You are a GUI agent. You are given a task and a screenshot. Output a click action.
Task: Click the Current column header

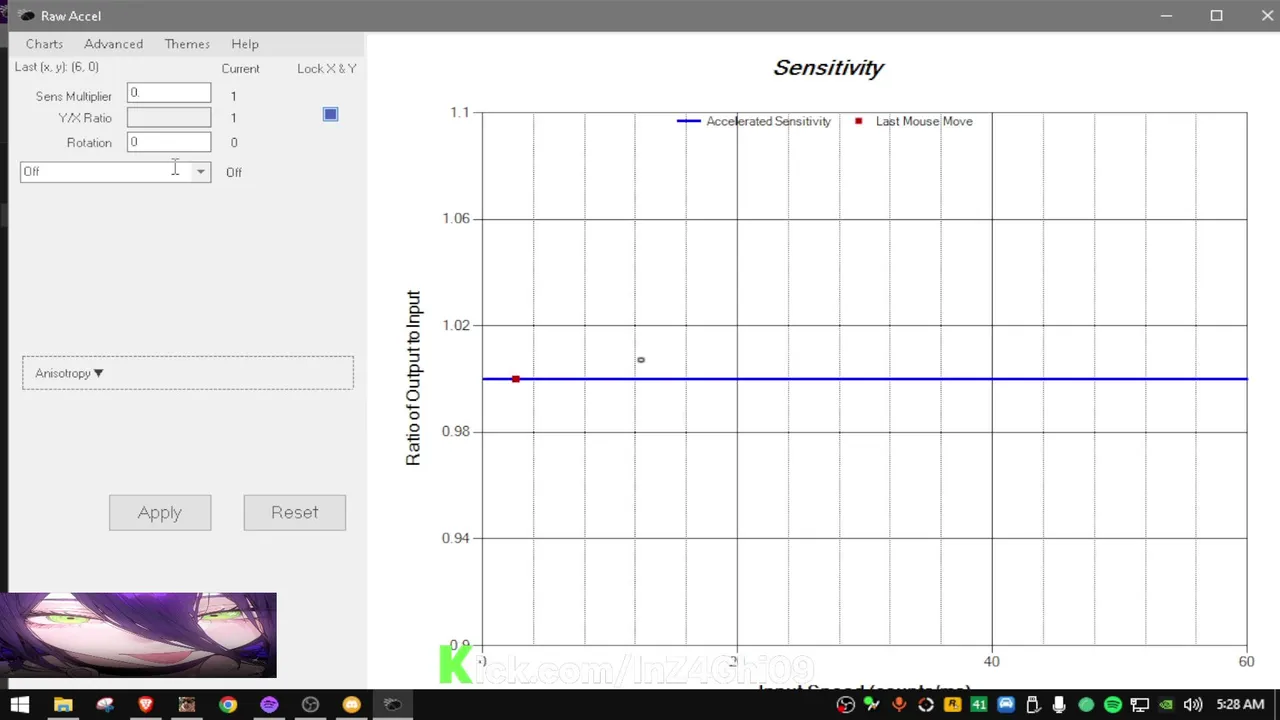(x=240, y=69)
